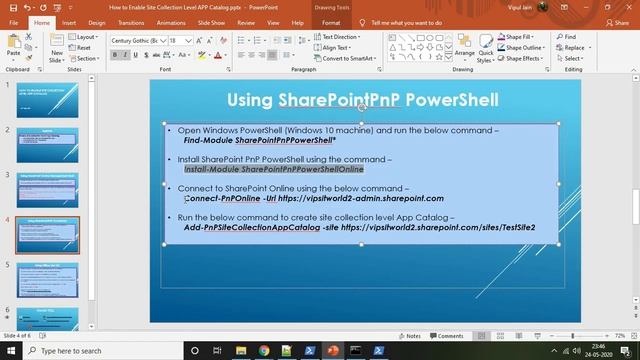Increase font size with the larger A

[x=199, y=40]
